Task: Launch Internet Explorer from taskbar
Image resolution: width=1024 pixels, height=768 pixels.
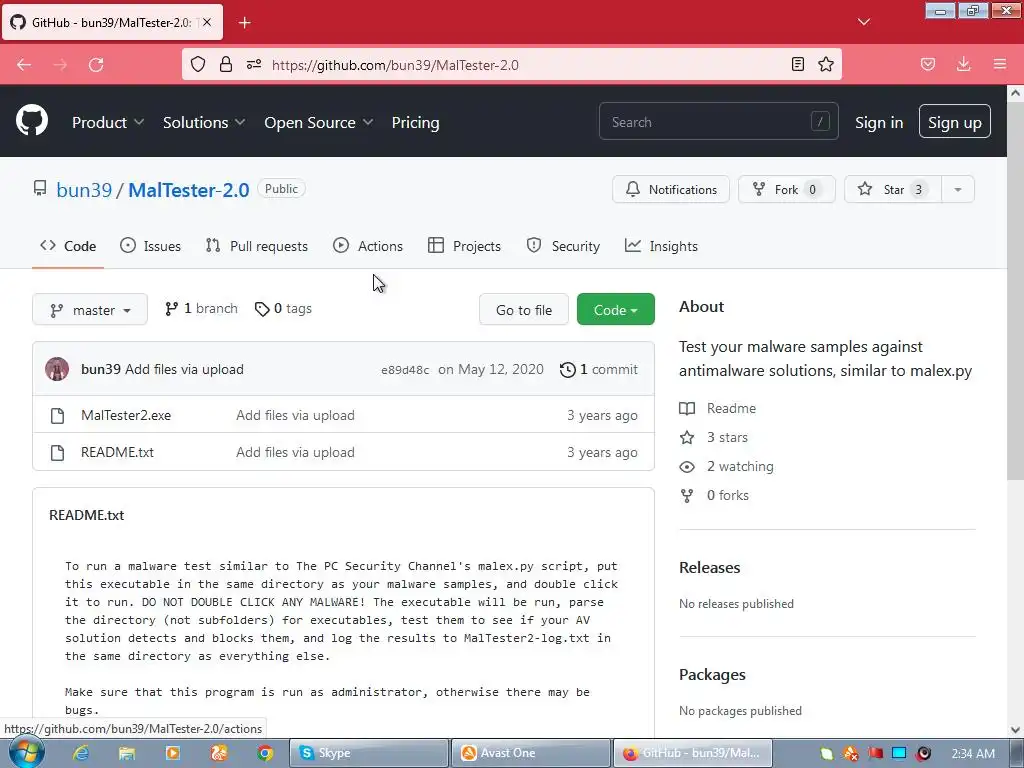Action: point(81,753)
